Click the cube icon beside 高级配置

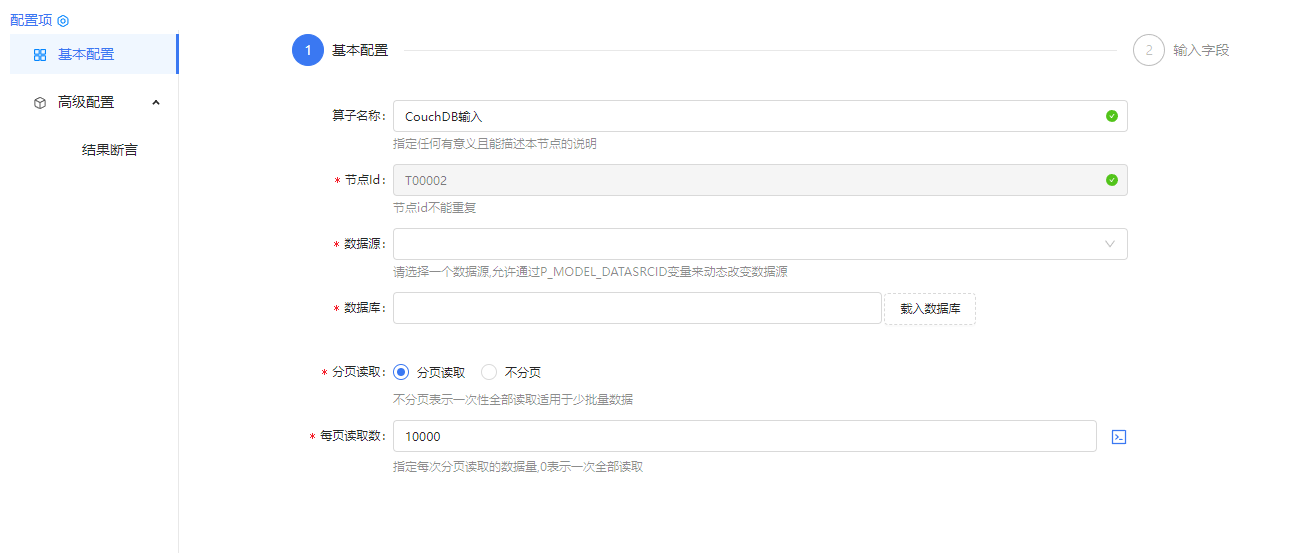click(x=40, y=102)
